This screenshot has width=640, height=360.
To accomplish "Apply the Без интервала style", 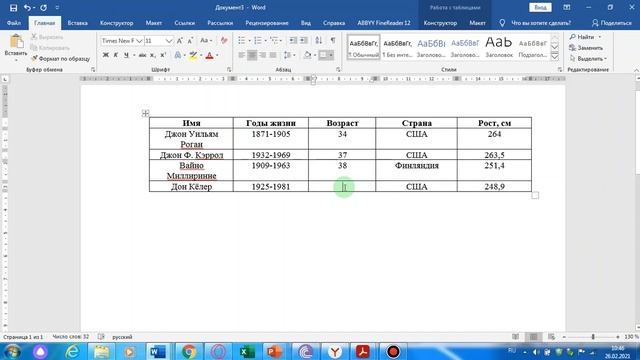I will click(x=397, y=47).
